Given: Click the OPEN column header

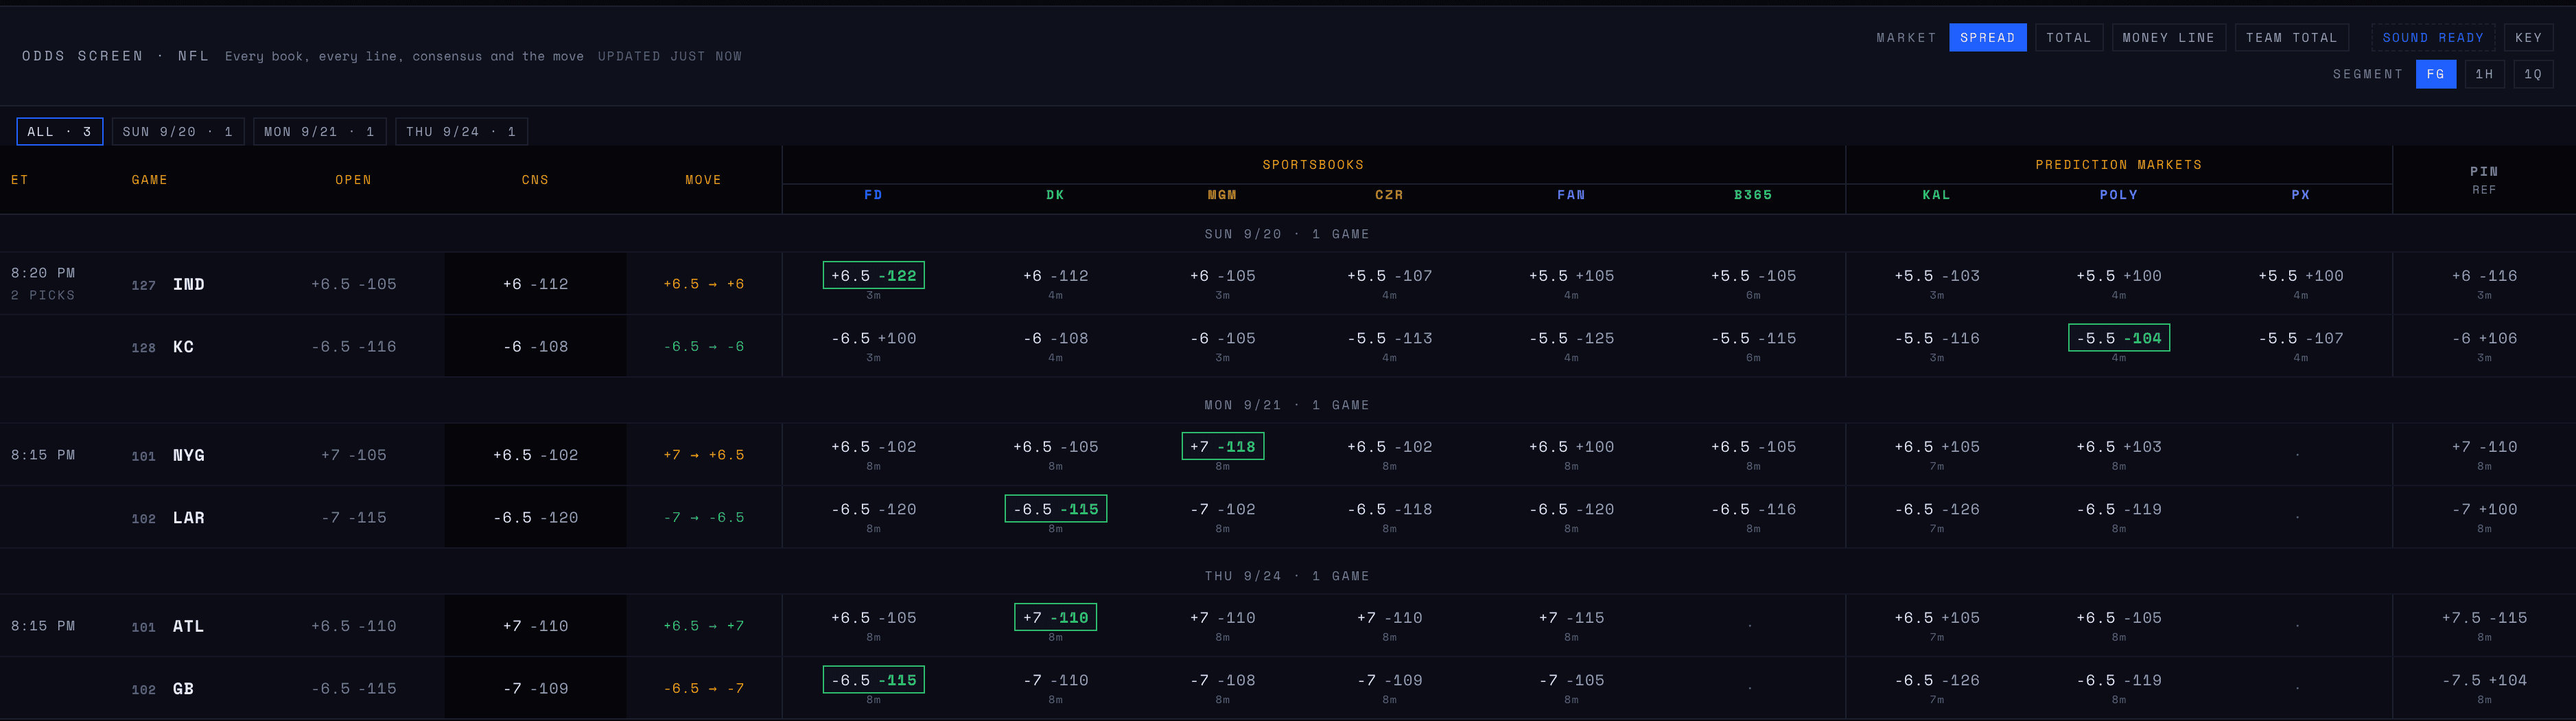Looking at the screenshot, I should 353,180.
